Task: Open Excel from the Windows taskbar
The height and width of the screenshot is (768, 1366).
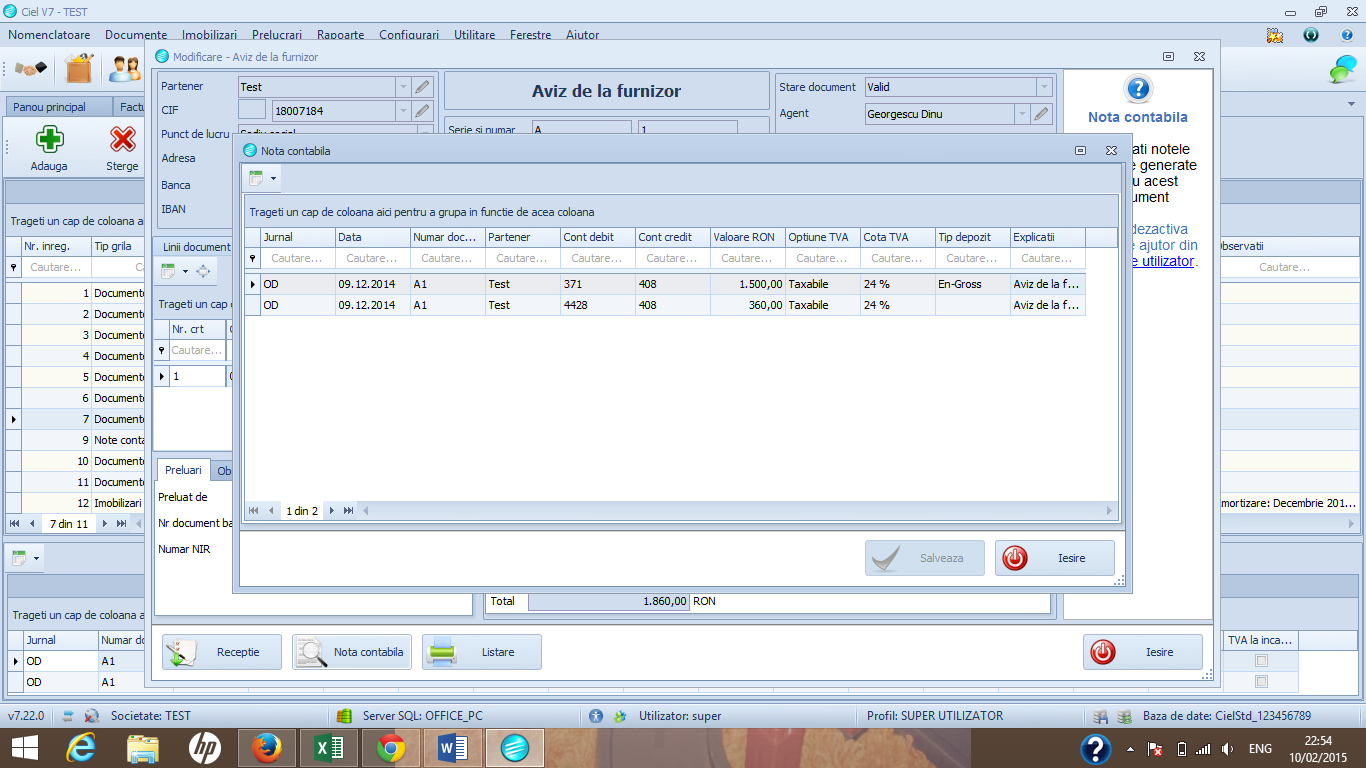Action: [329, 748]
